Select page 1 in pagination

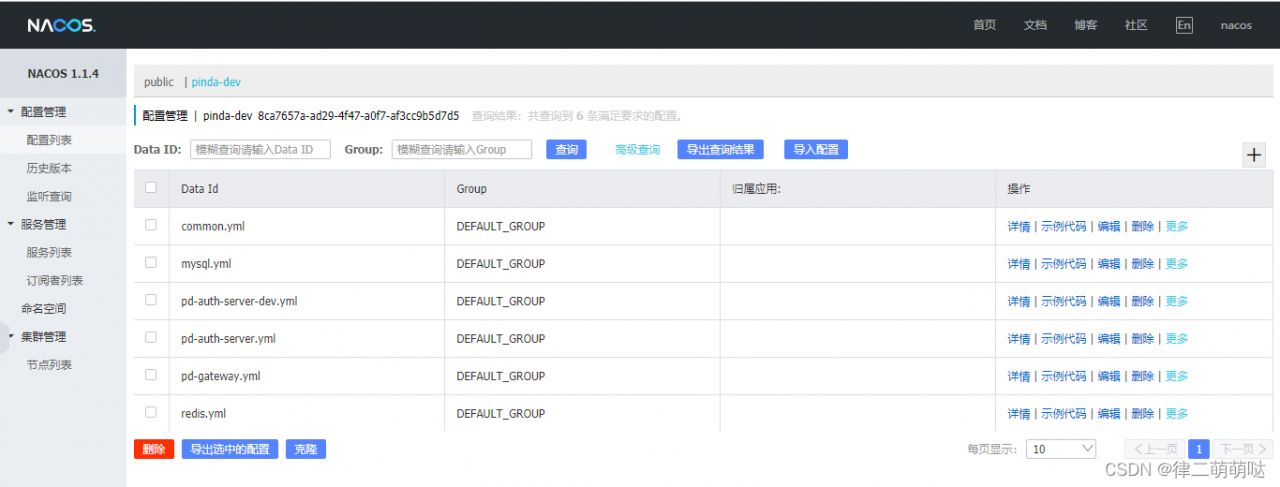pyautogui.click(x=1199, y=449)
